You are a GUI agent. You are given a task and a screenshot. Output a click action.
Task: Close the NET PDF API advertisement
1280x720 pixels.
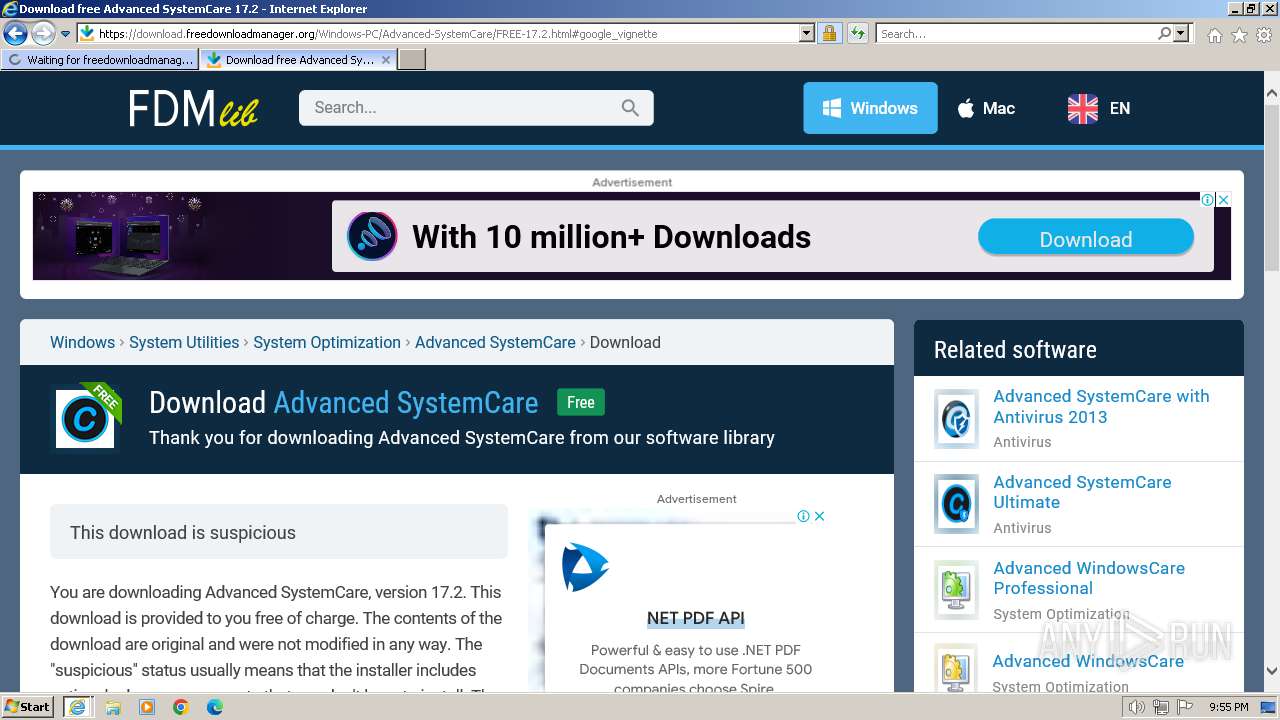819,516
